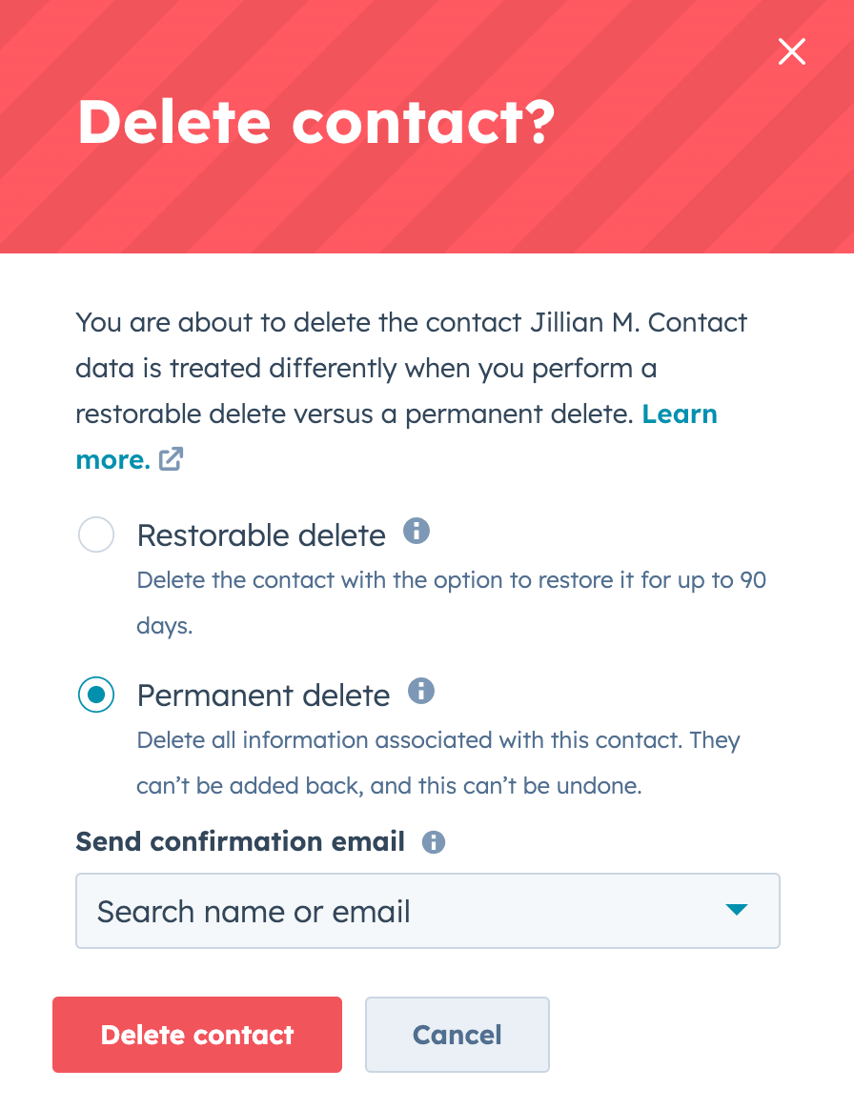Select the Permanent delete radio button
Screen dimensions: 854x1109
click(x=96, y=694)
